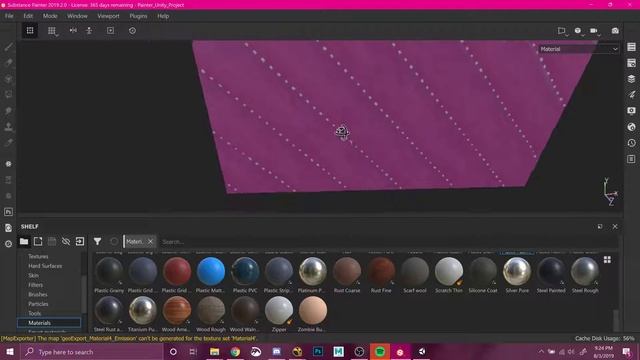Screen dimensions: 640x360
Task: Open the video camera dropdown in top toolbar
Action: coord(595,31)
